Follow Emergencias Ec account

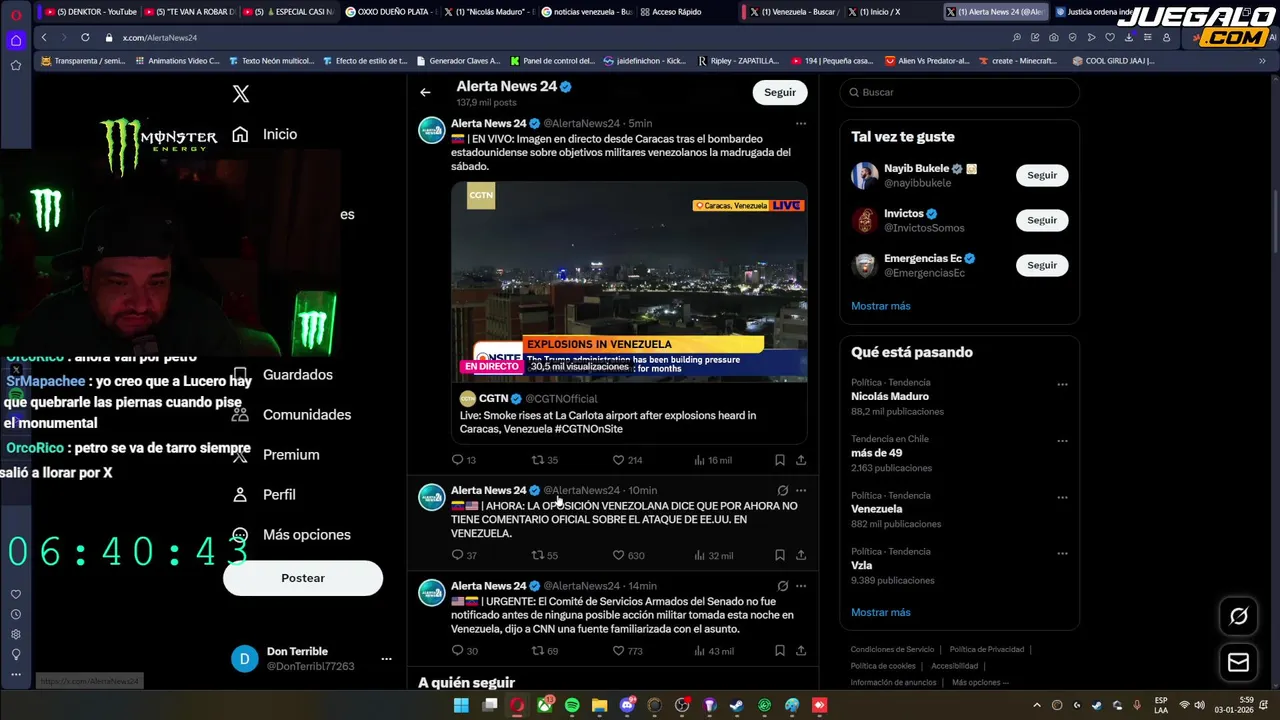[x=1042, y=265]
